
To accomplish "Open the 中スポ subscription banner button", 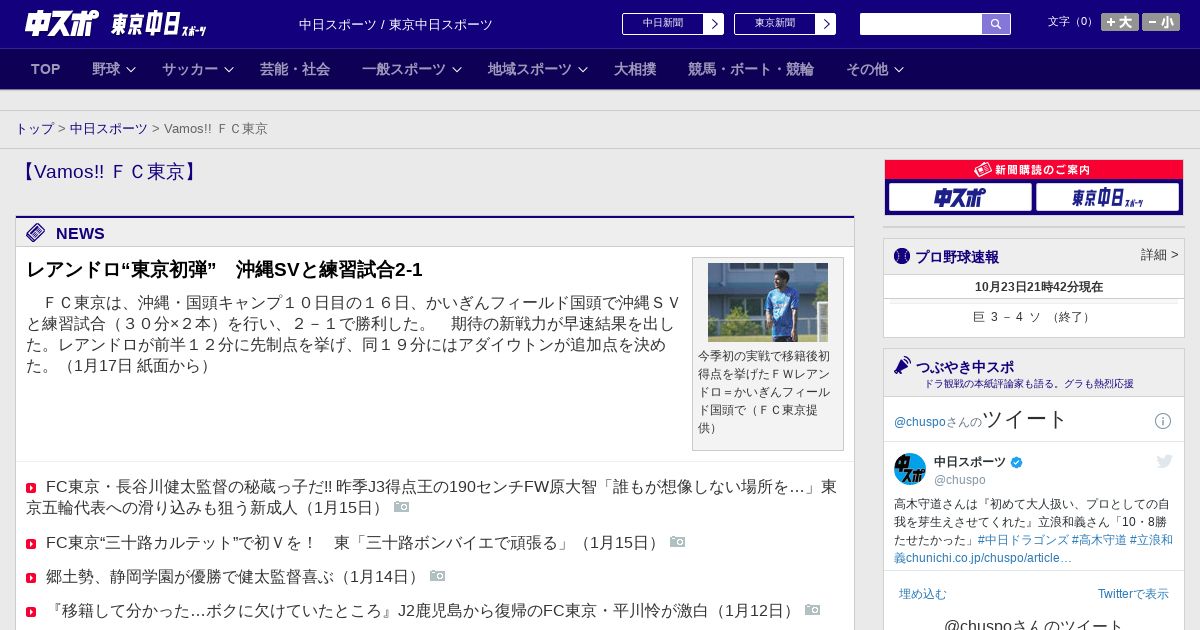I will (960, 197).
